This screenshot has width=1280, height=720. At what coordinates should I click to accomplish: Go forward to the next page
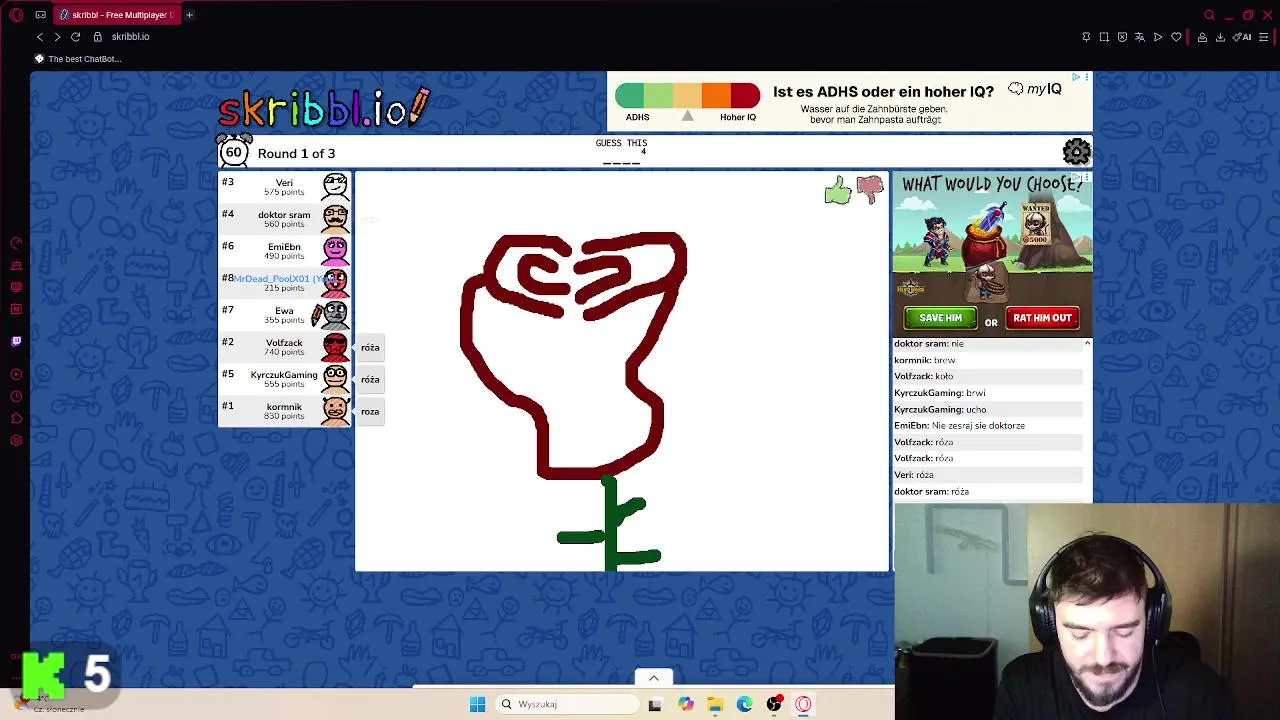(57, 37)
